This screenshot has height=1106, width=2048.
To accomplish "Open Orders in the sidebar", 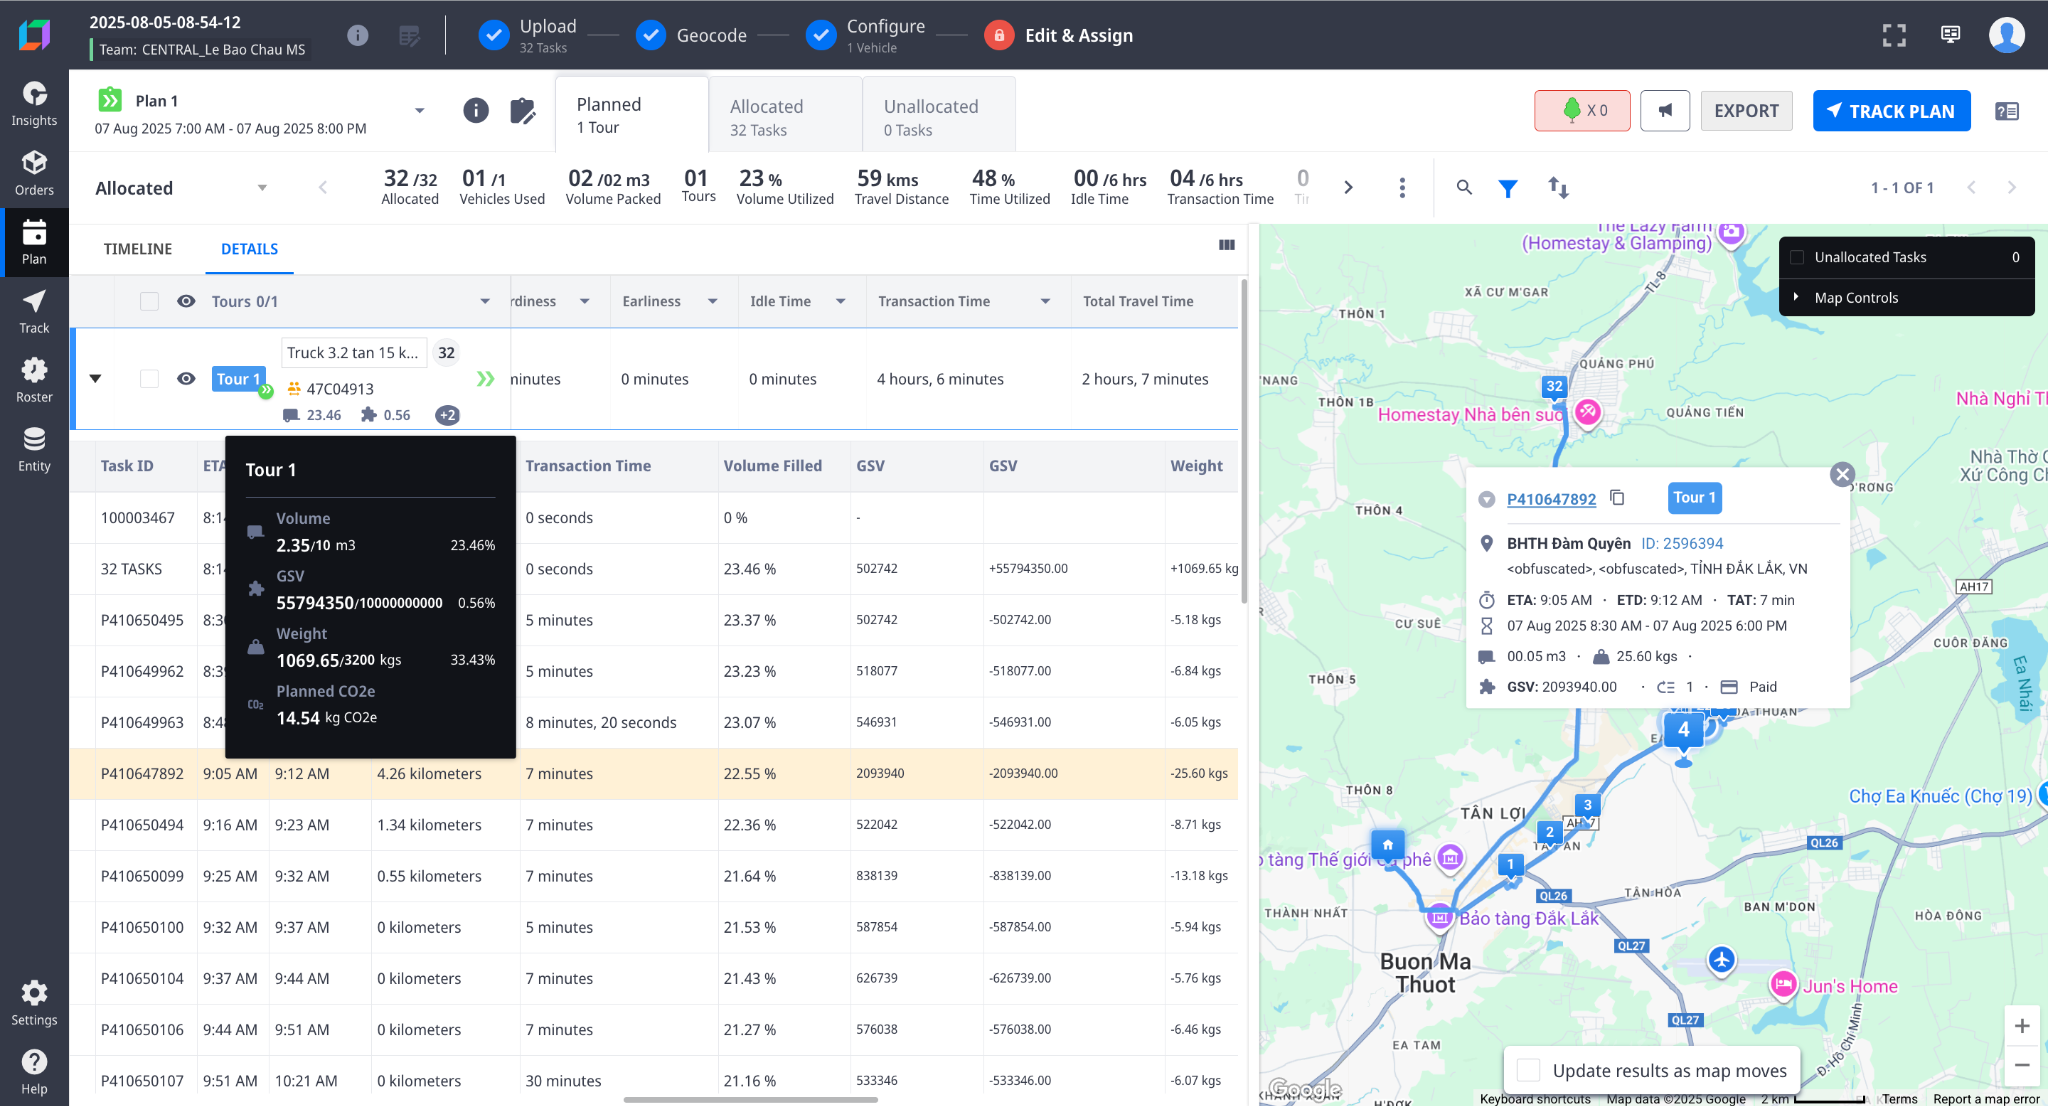I will pos(34,174).
